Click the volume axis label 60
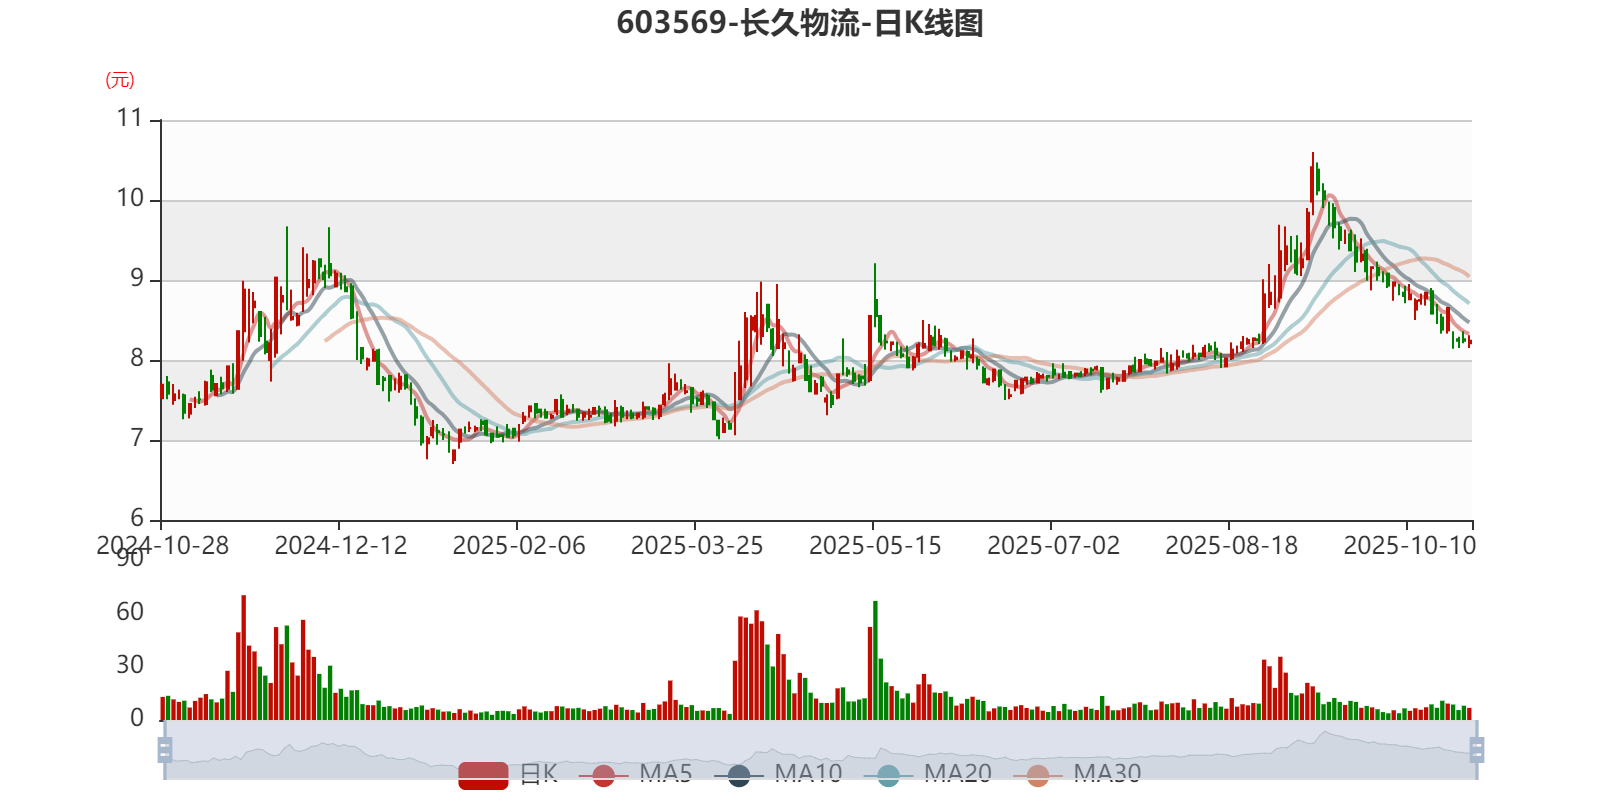The height and width of the screenshot is (800, 1600). [130, 612]
